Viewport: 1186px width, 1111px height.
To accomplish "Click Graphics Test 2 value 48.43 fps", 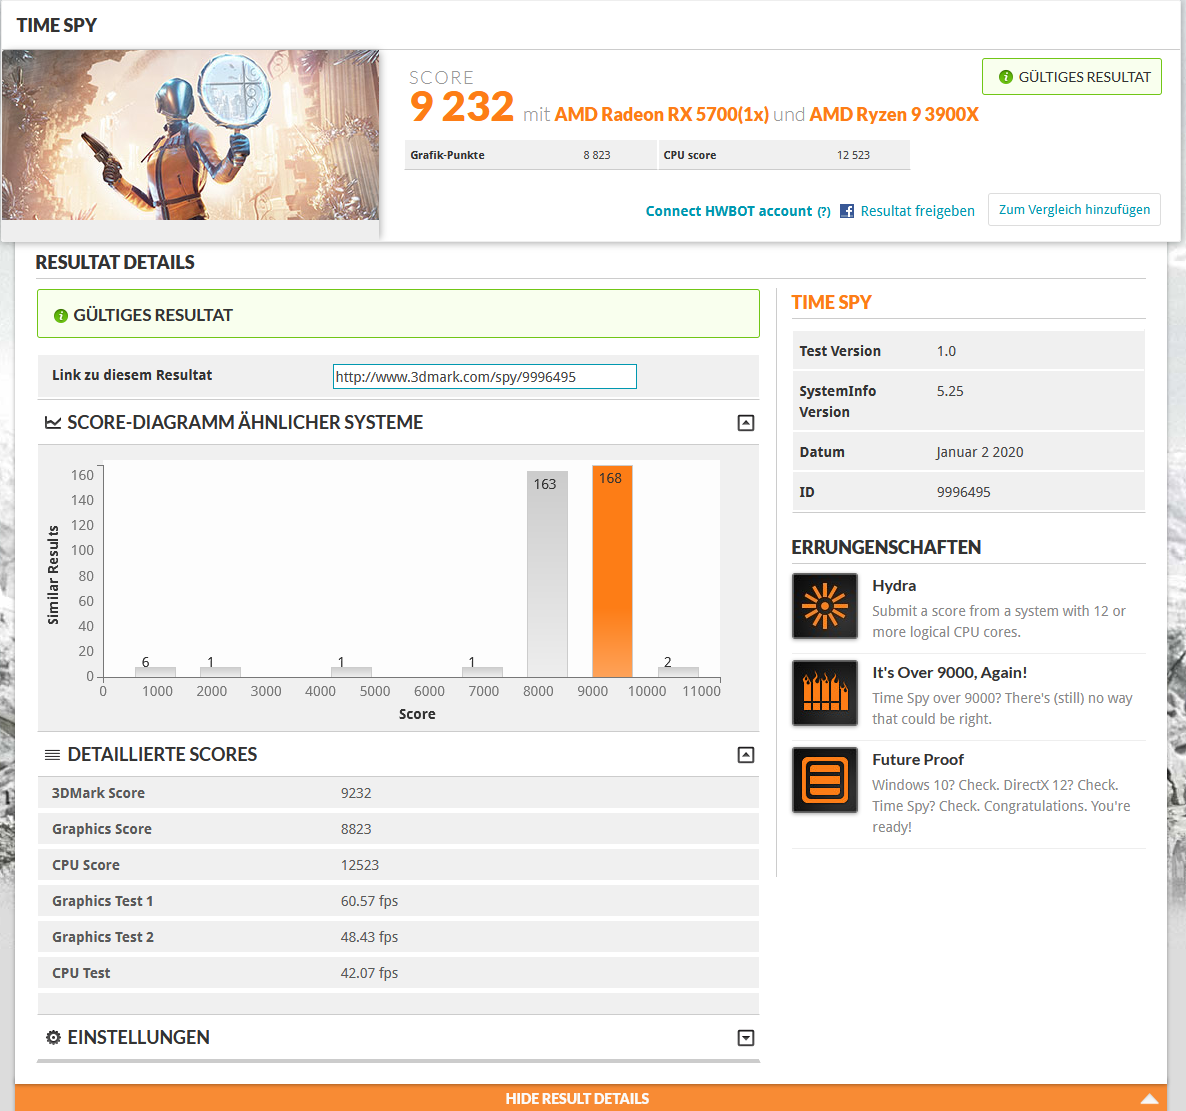I will 369,937.
